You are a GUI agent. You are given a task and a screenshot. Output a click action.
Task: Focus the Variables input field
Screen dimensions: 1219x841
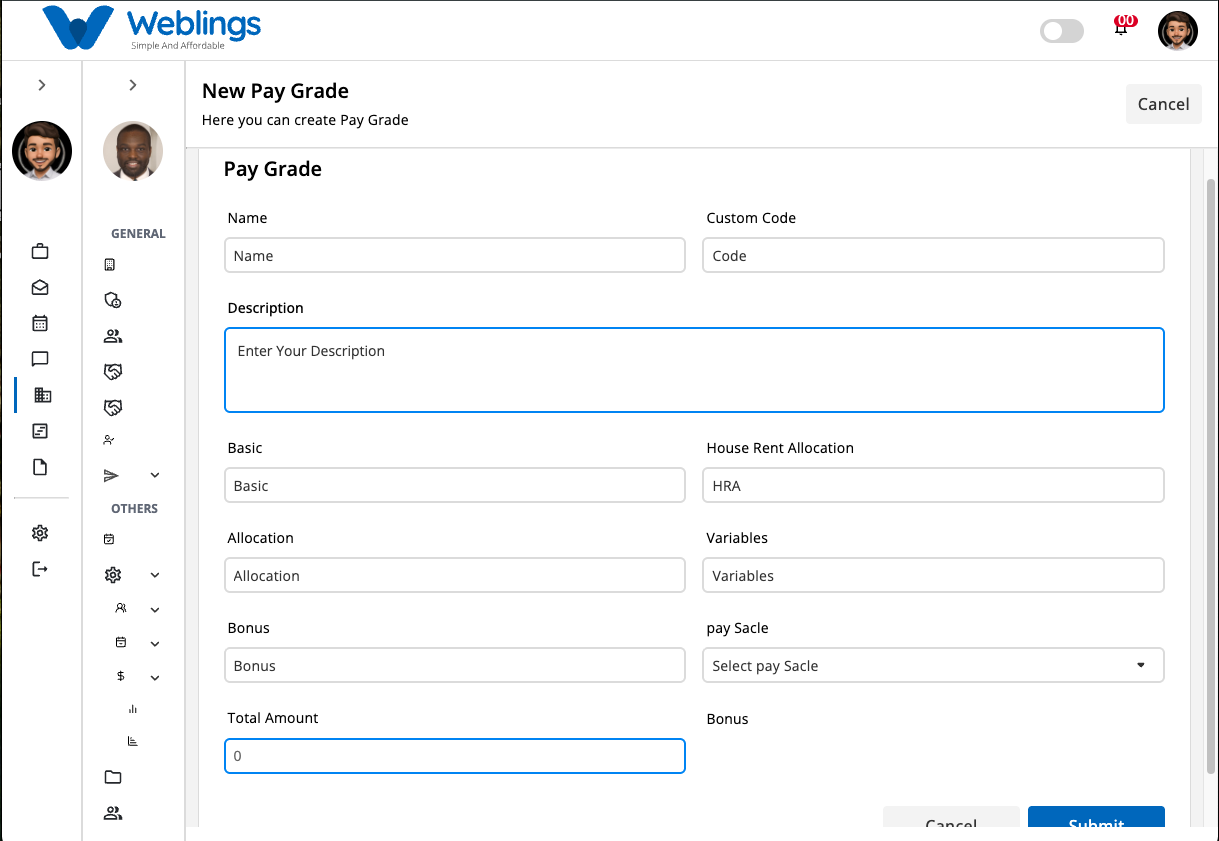(x=934, y=575)
